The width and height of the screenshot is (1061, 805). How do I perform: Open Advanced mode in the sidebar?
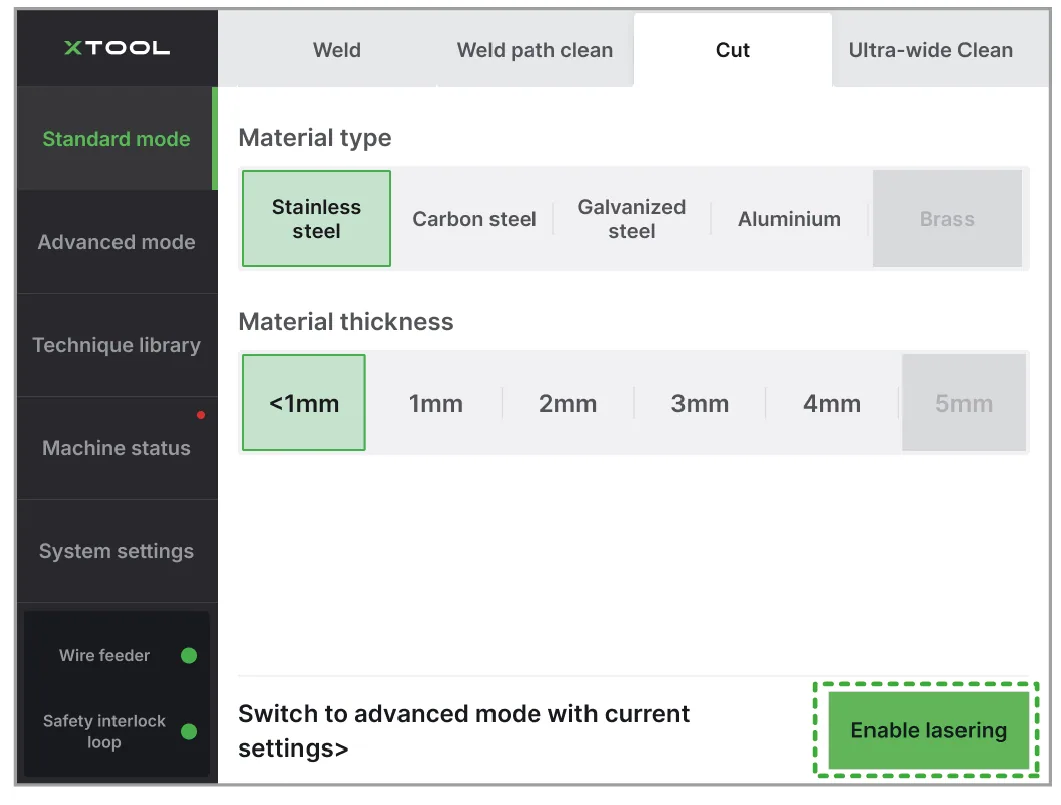[116, 242]
